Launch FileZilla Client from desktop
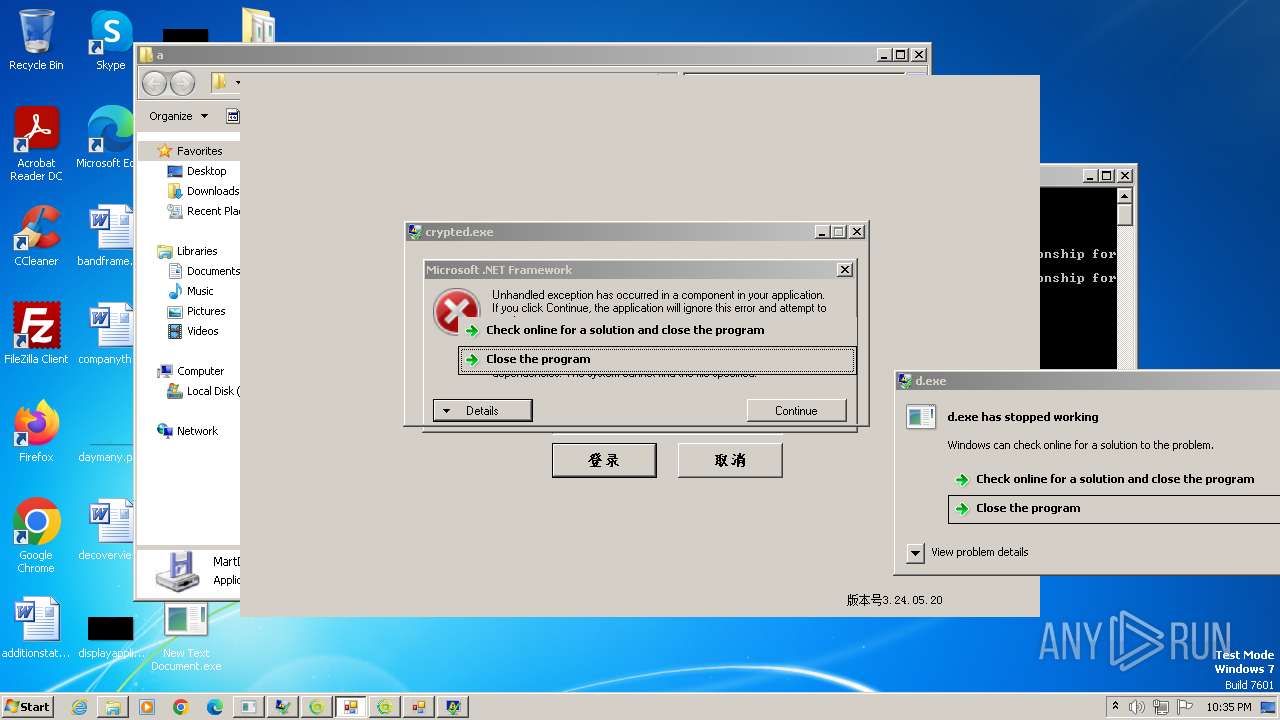1280x720 pixels. click(x=36, y=333)
